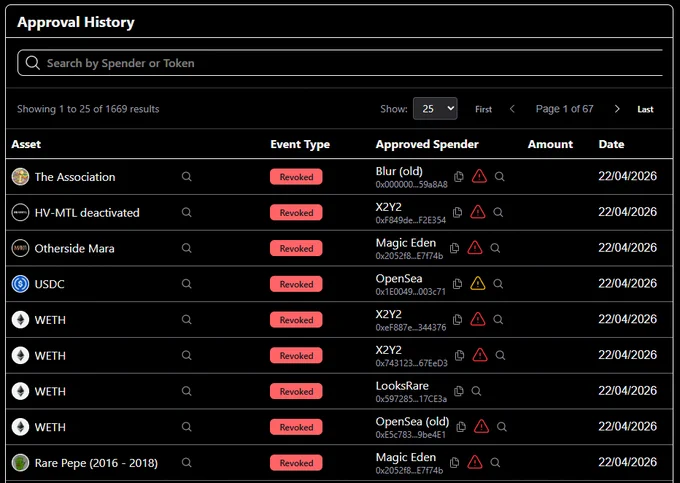Look up OpenSea 0x1E0049 spender with magnifier
Image resolution: width=680 pixels, height=483 pixels.
point(498,284)
